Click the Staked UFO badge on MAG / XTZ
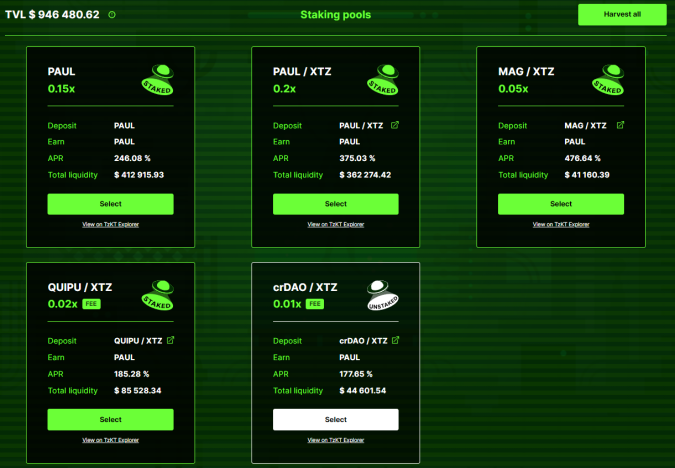Screen dimensions: 675x468 [x=608, y=80]
